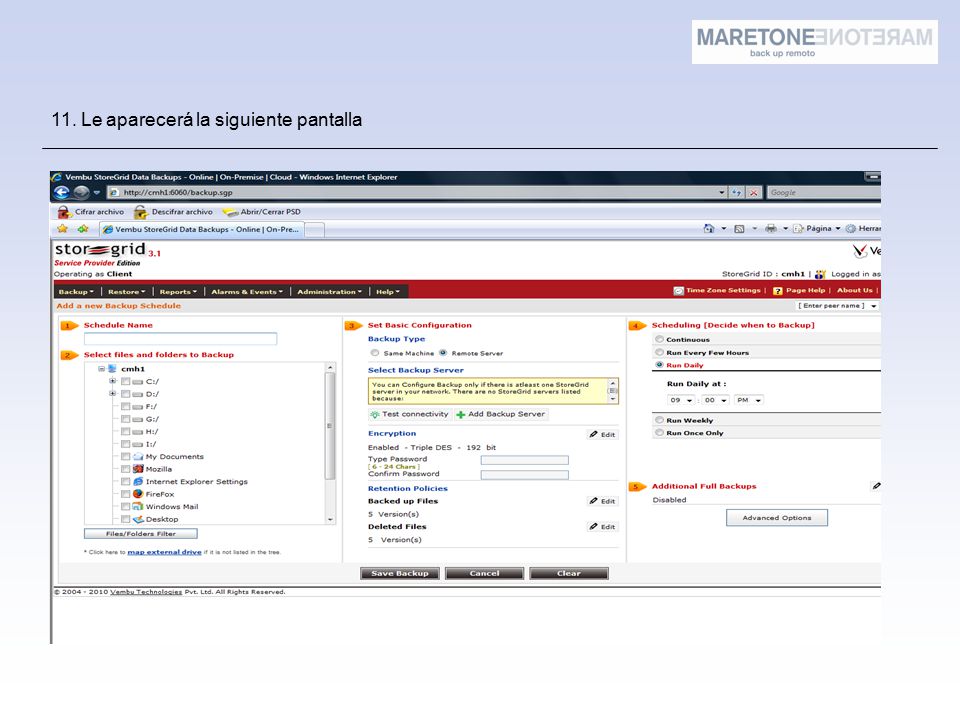
Task: Click the Cancel button
Action: pyautogui.click(x=484, y=574)
